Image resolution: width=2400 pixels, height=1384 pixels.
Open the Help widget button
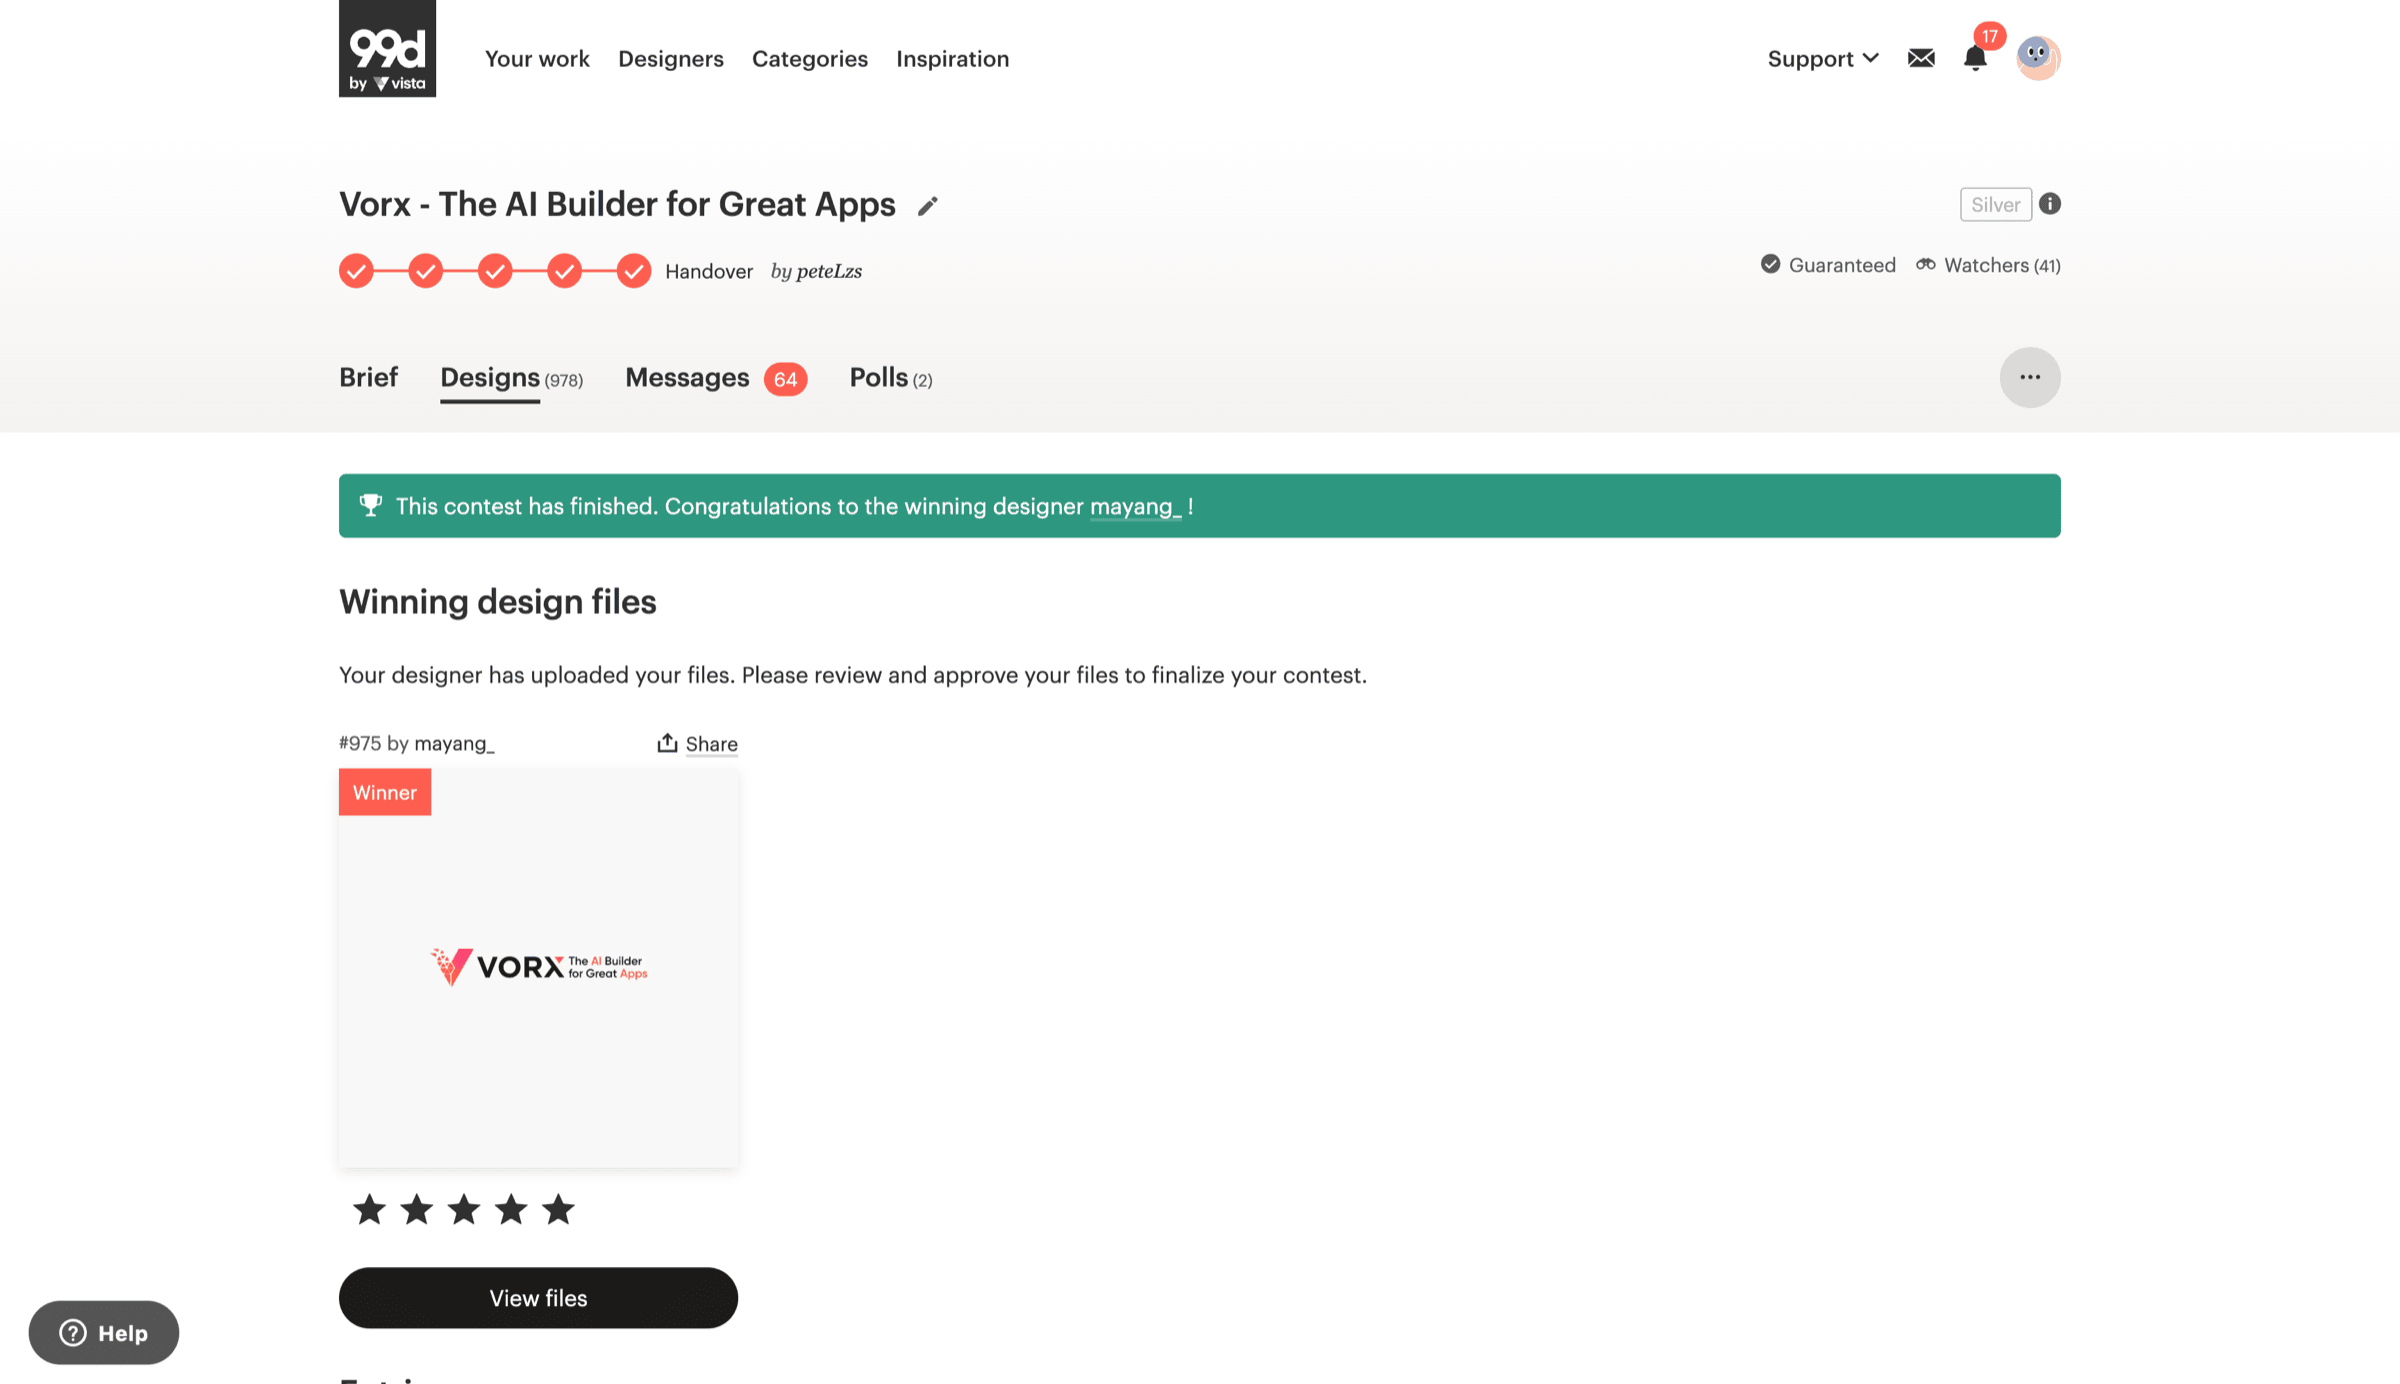(x=104, y=1332)
